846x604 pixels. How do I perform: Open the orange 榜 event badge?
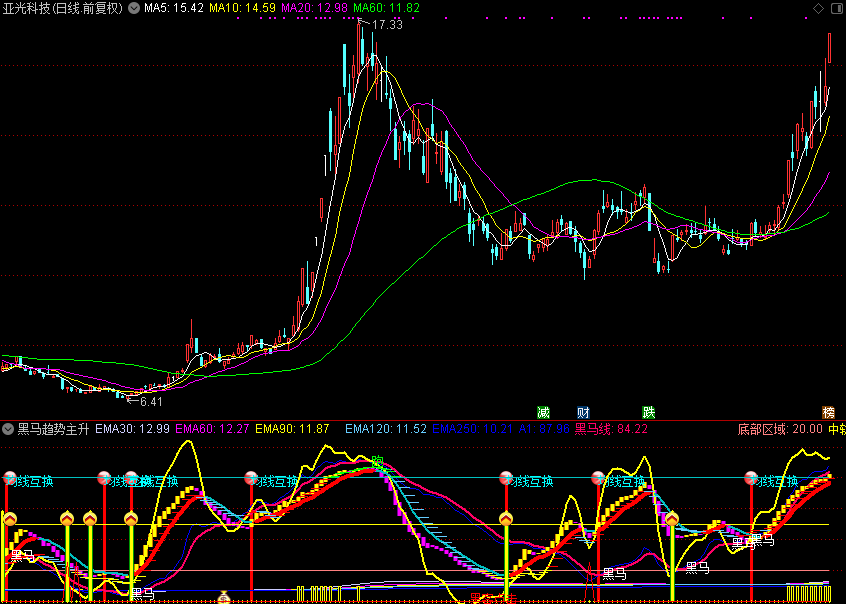(x=828, y=413)
